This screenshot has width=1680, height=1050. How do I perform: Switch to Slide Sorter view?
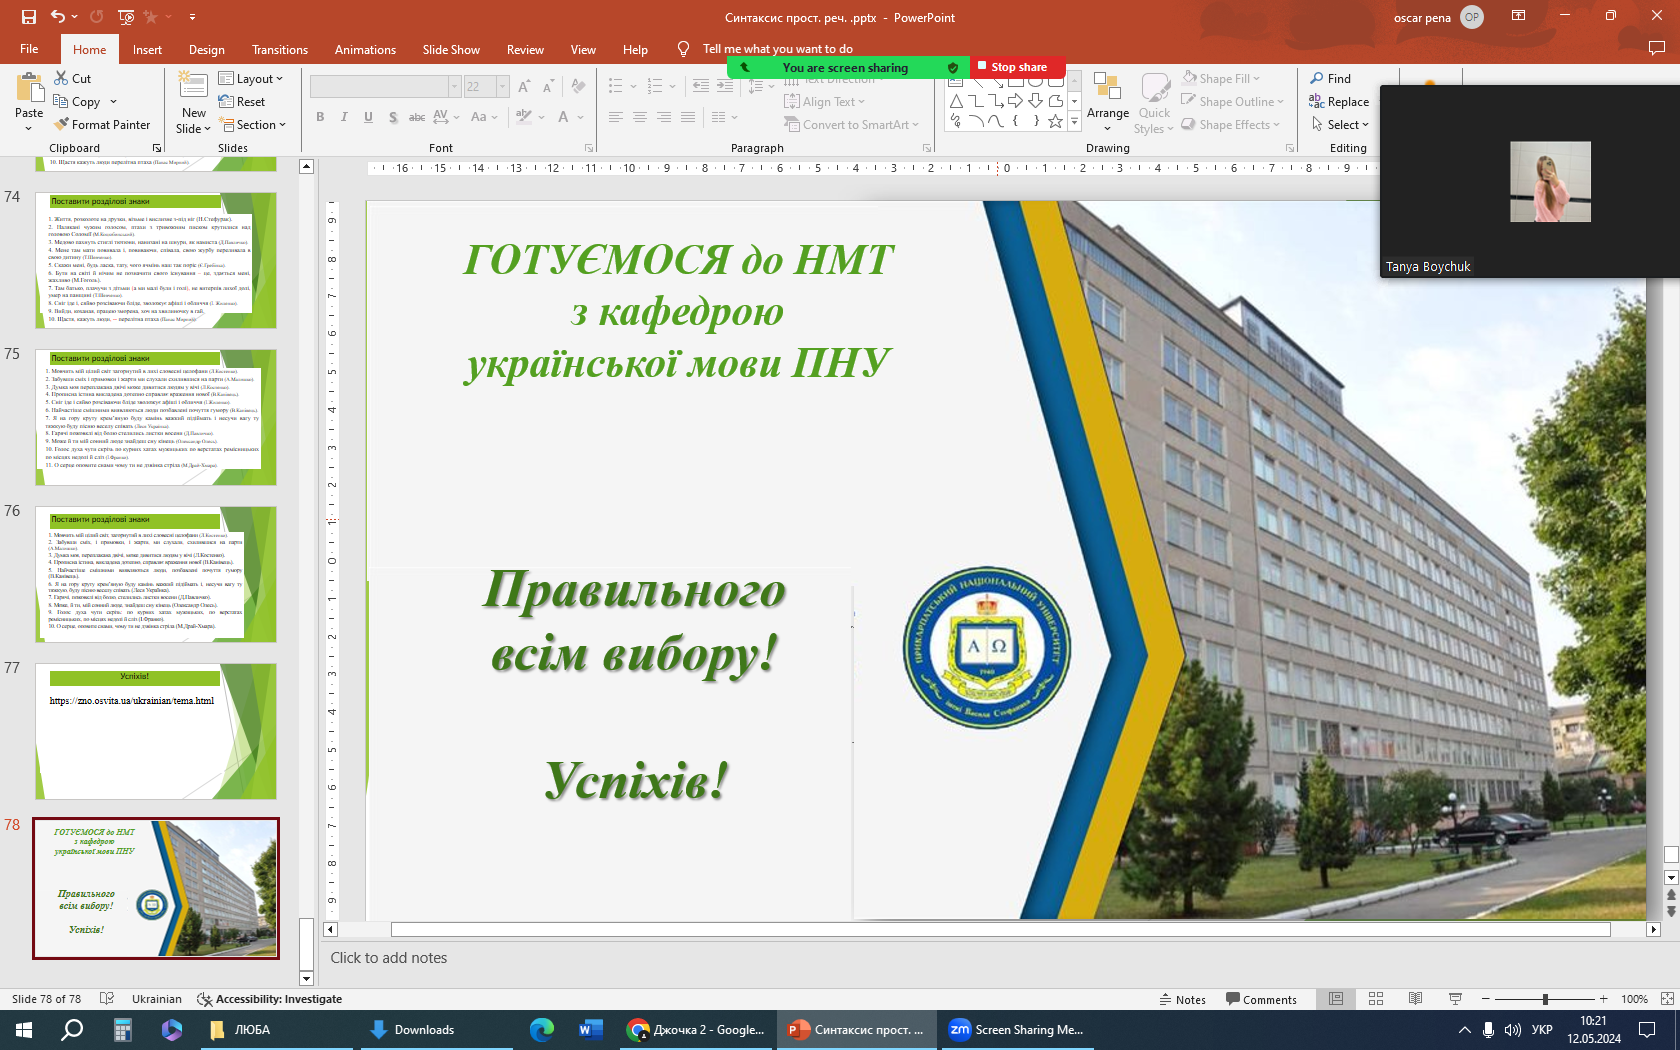tap(1376, 999)
